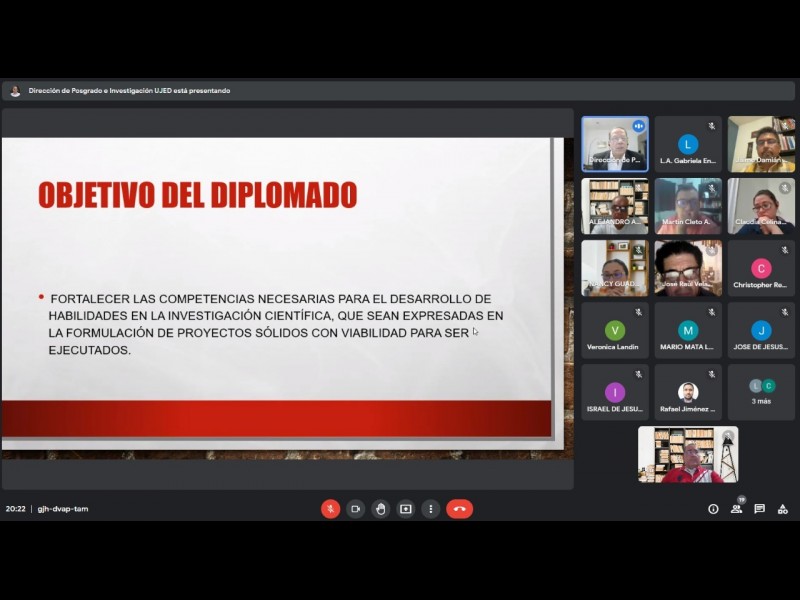Open the chat panel icon
This screenshot has width=800, height=600.
coord(759,509)
